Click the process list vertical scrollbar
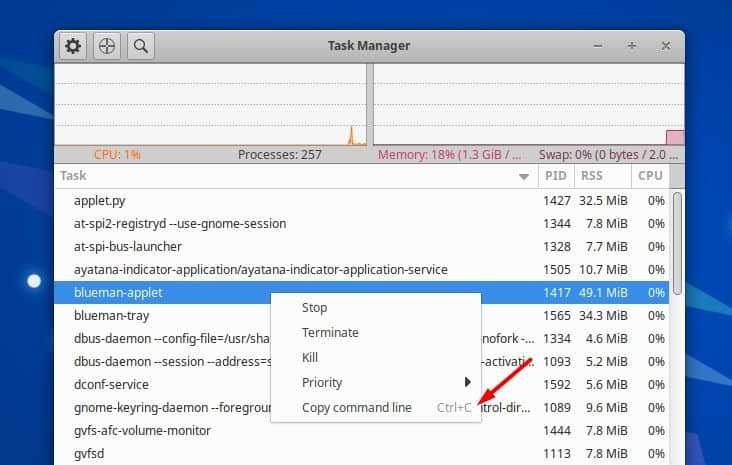732x465 pixels. [x=677, y=243]
